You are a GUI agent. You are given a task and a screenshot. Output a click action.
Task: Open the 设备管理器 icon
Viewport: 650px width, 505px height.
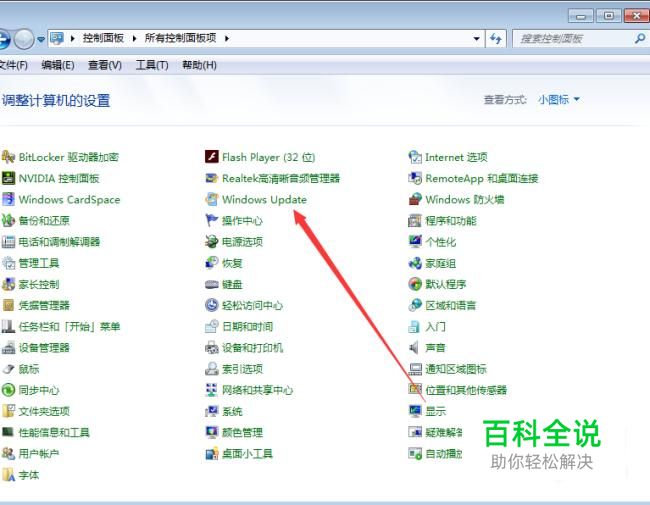tap(8, 348)
